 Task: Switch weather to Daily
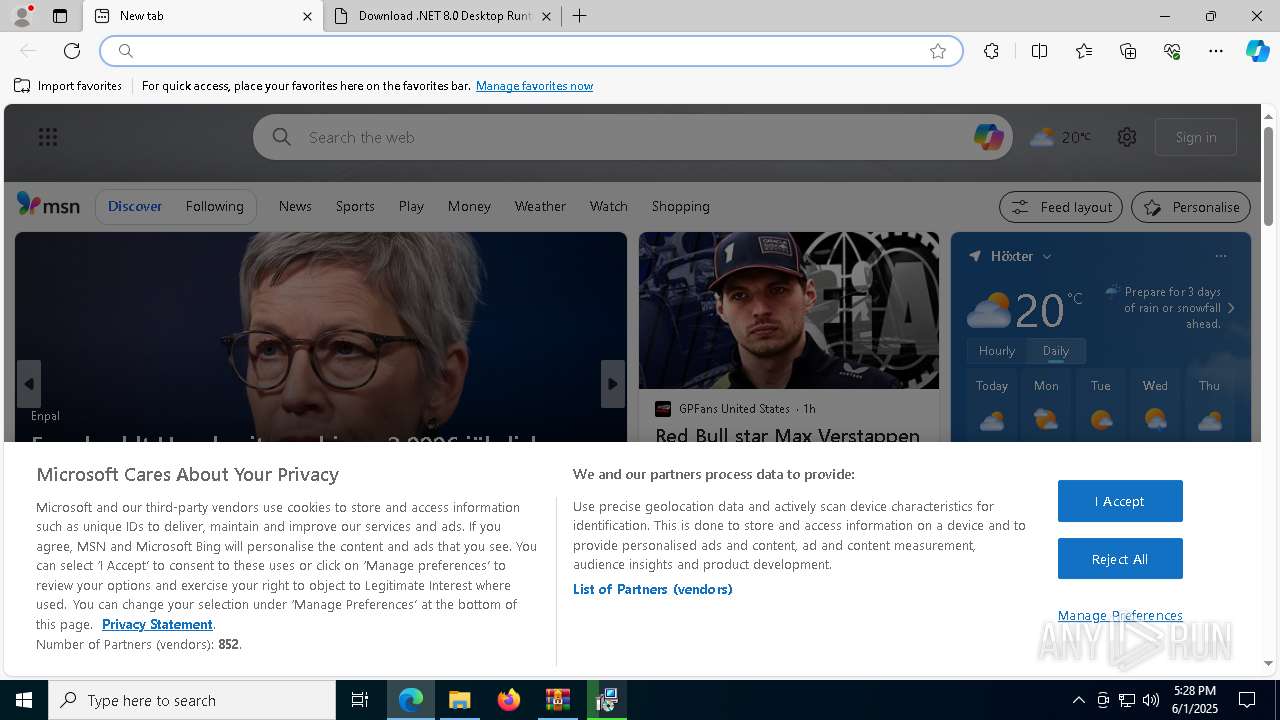1055,351
